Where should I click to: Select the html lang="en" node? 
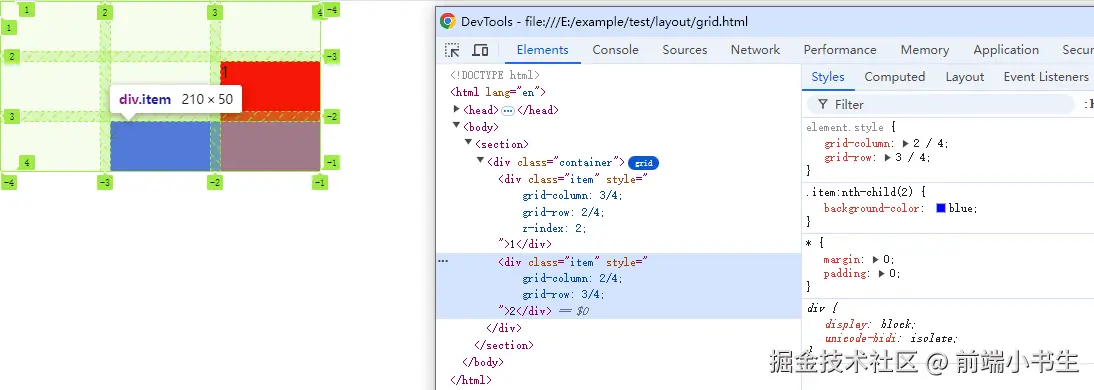coord(497,92)
